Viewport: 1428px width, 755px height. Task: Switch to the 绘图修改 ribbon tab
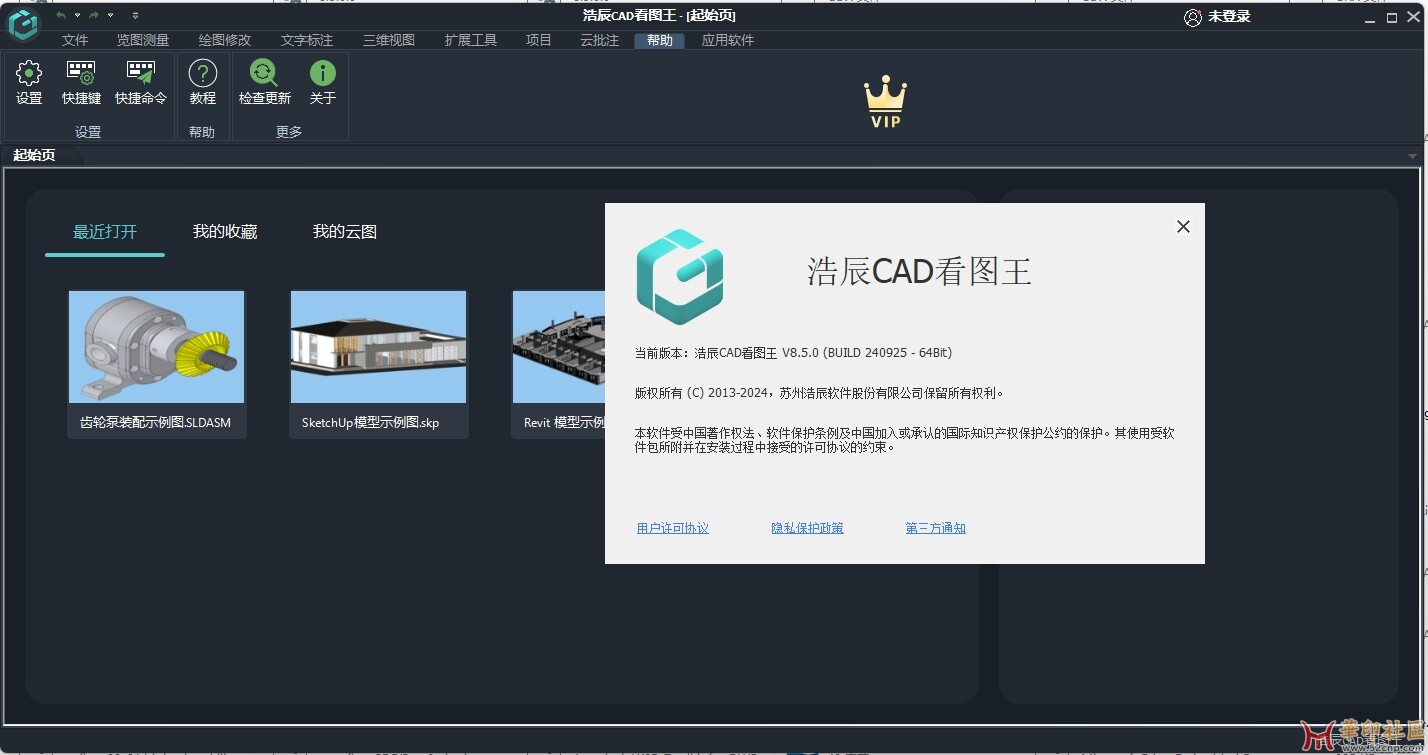tap(225, 40)
